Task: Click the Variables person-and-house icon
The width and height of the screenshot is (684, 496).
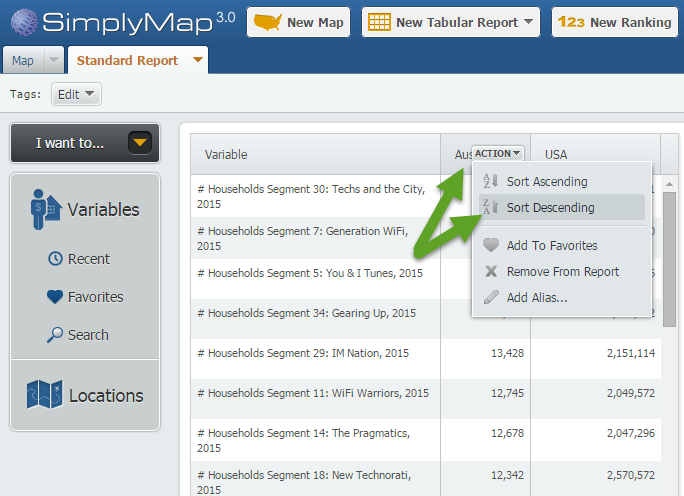Action: [x=45, y=209]
